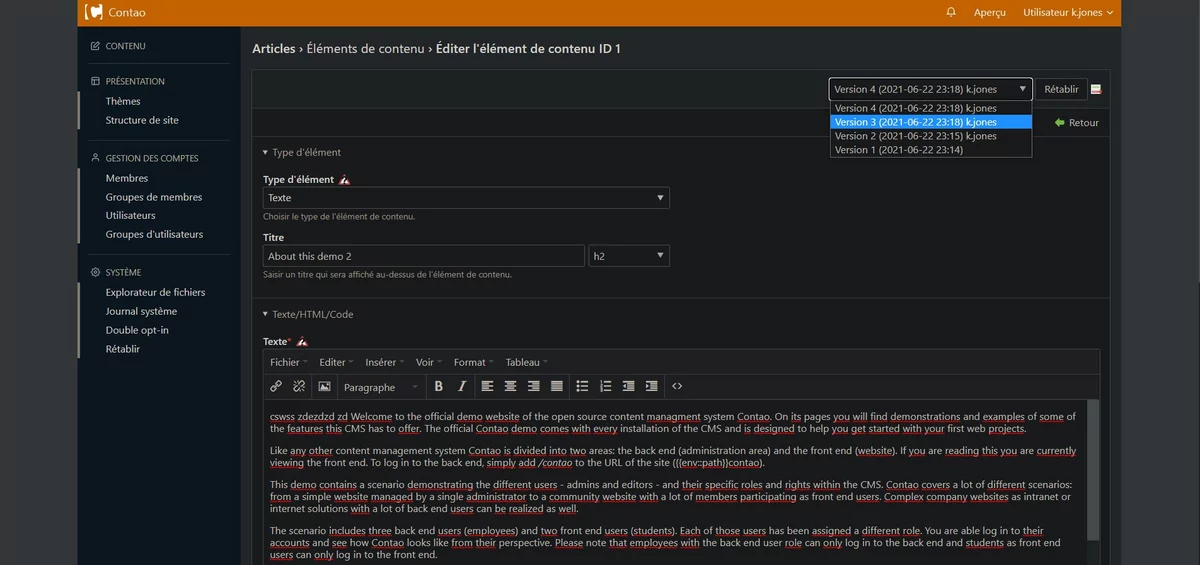This screenshot has width=1200, height=565.
Task: Open the Utilisateur k.jones menu
Action: coord(1069,12)
